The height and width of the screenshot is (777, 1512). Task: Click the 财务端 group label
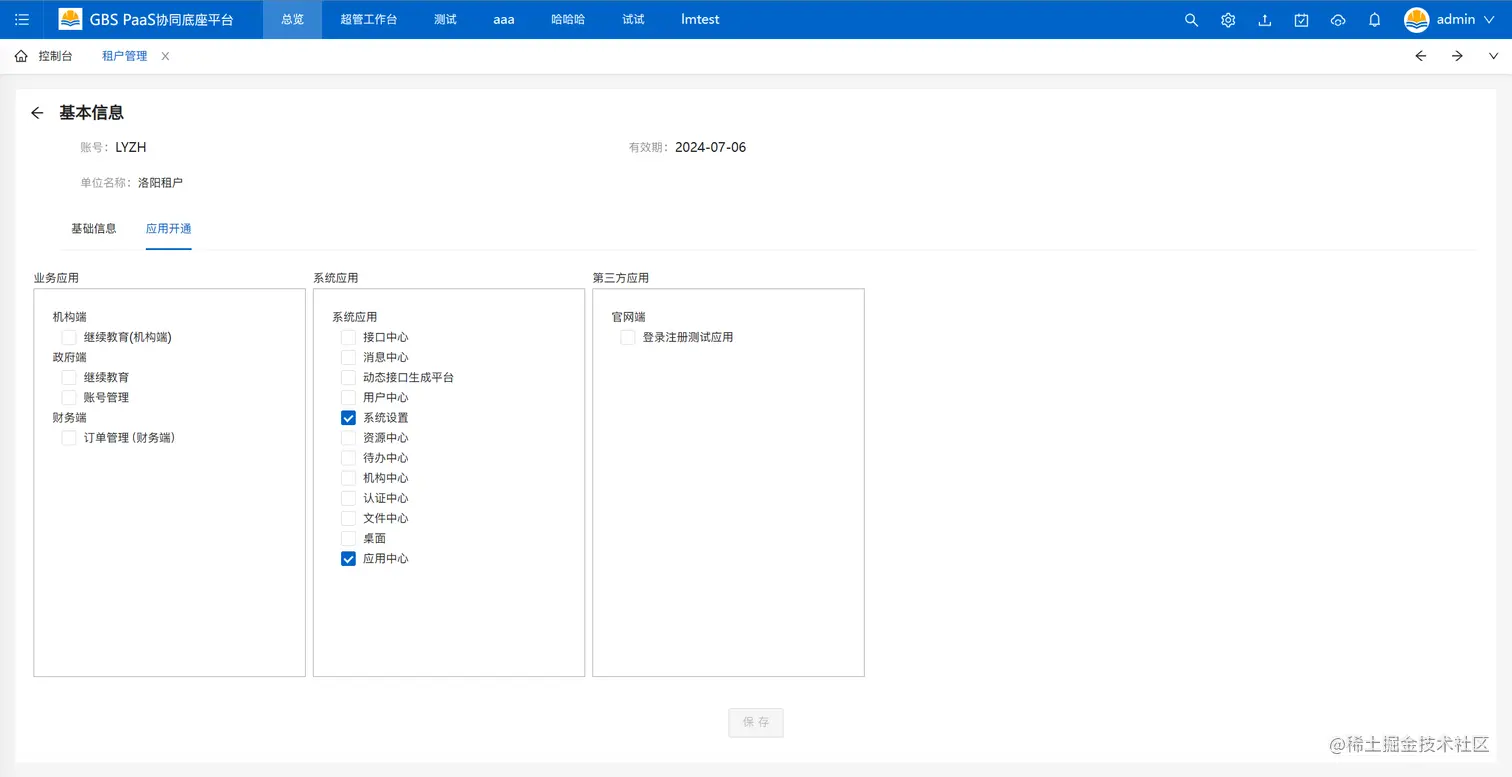tap(70, 417)
